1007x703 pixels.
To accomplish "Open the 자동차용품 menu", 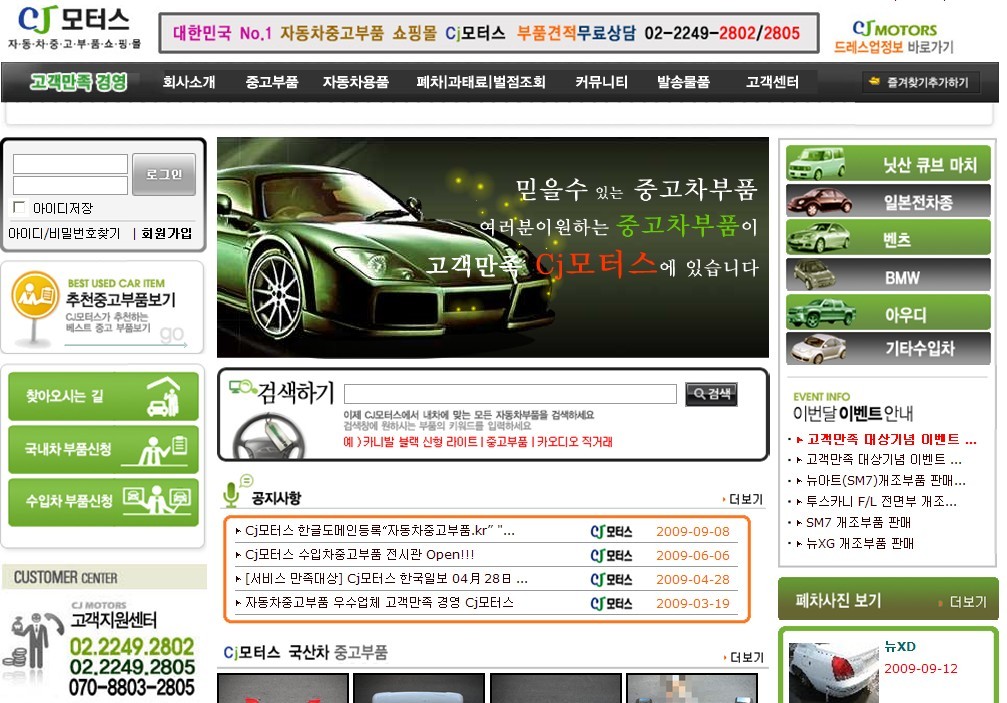I will pyautogui.click(x=356, y=82).
